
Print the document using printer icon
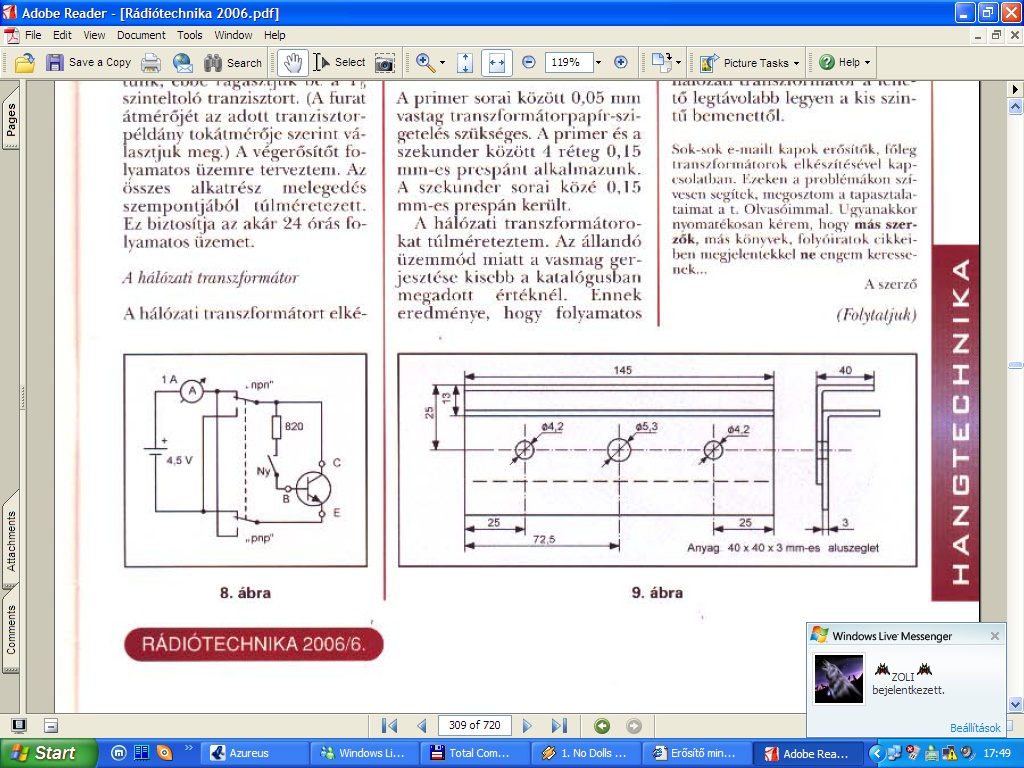click(x=151, y=63)
